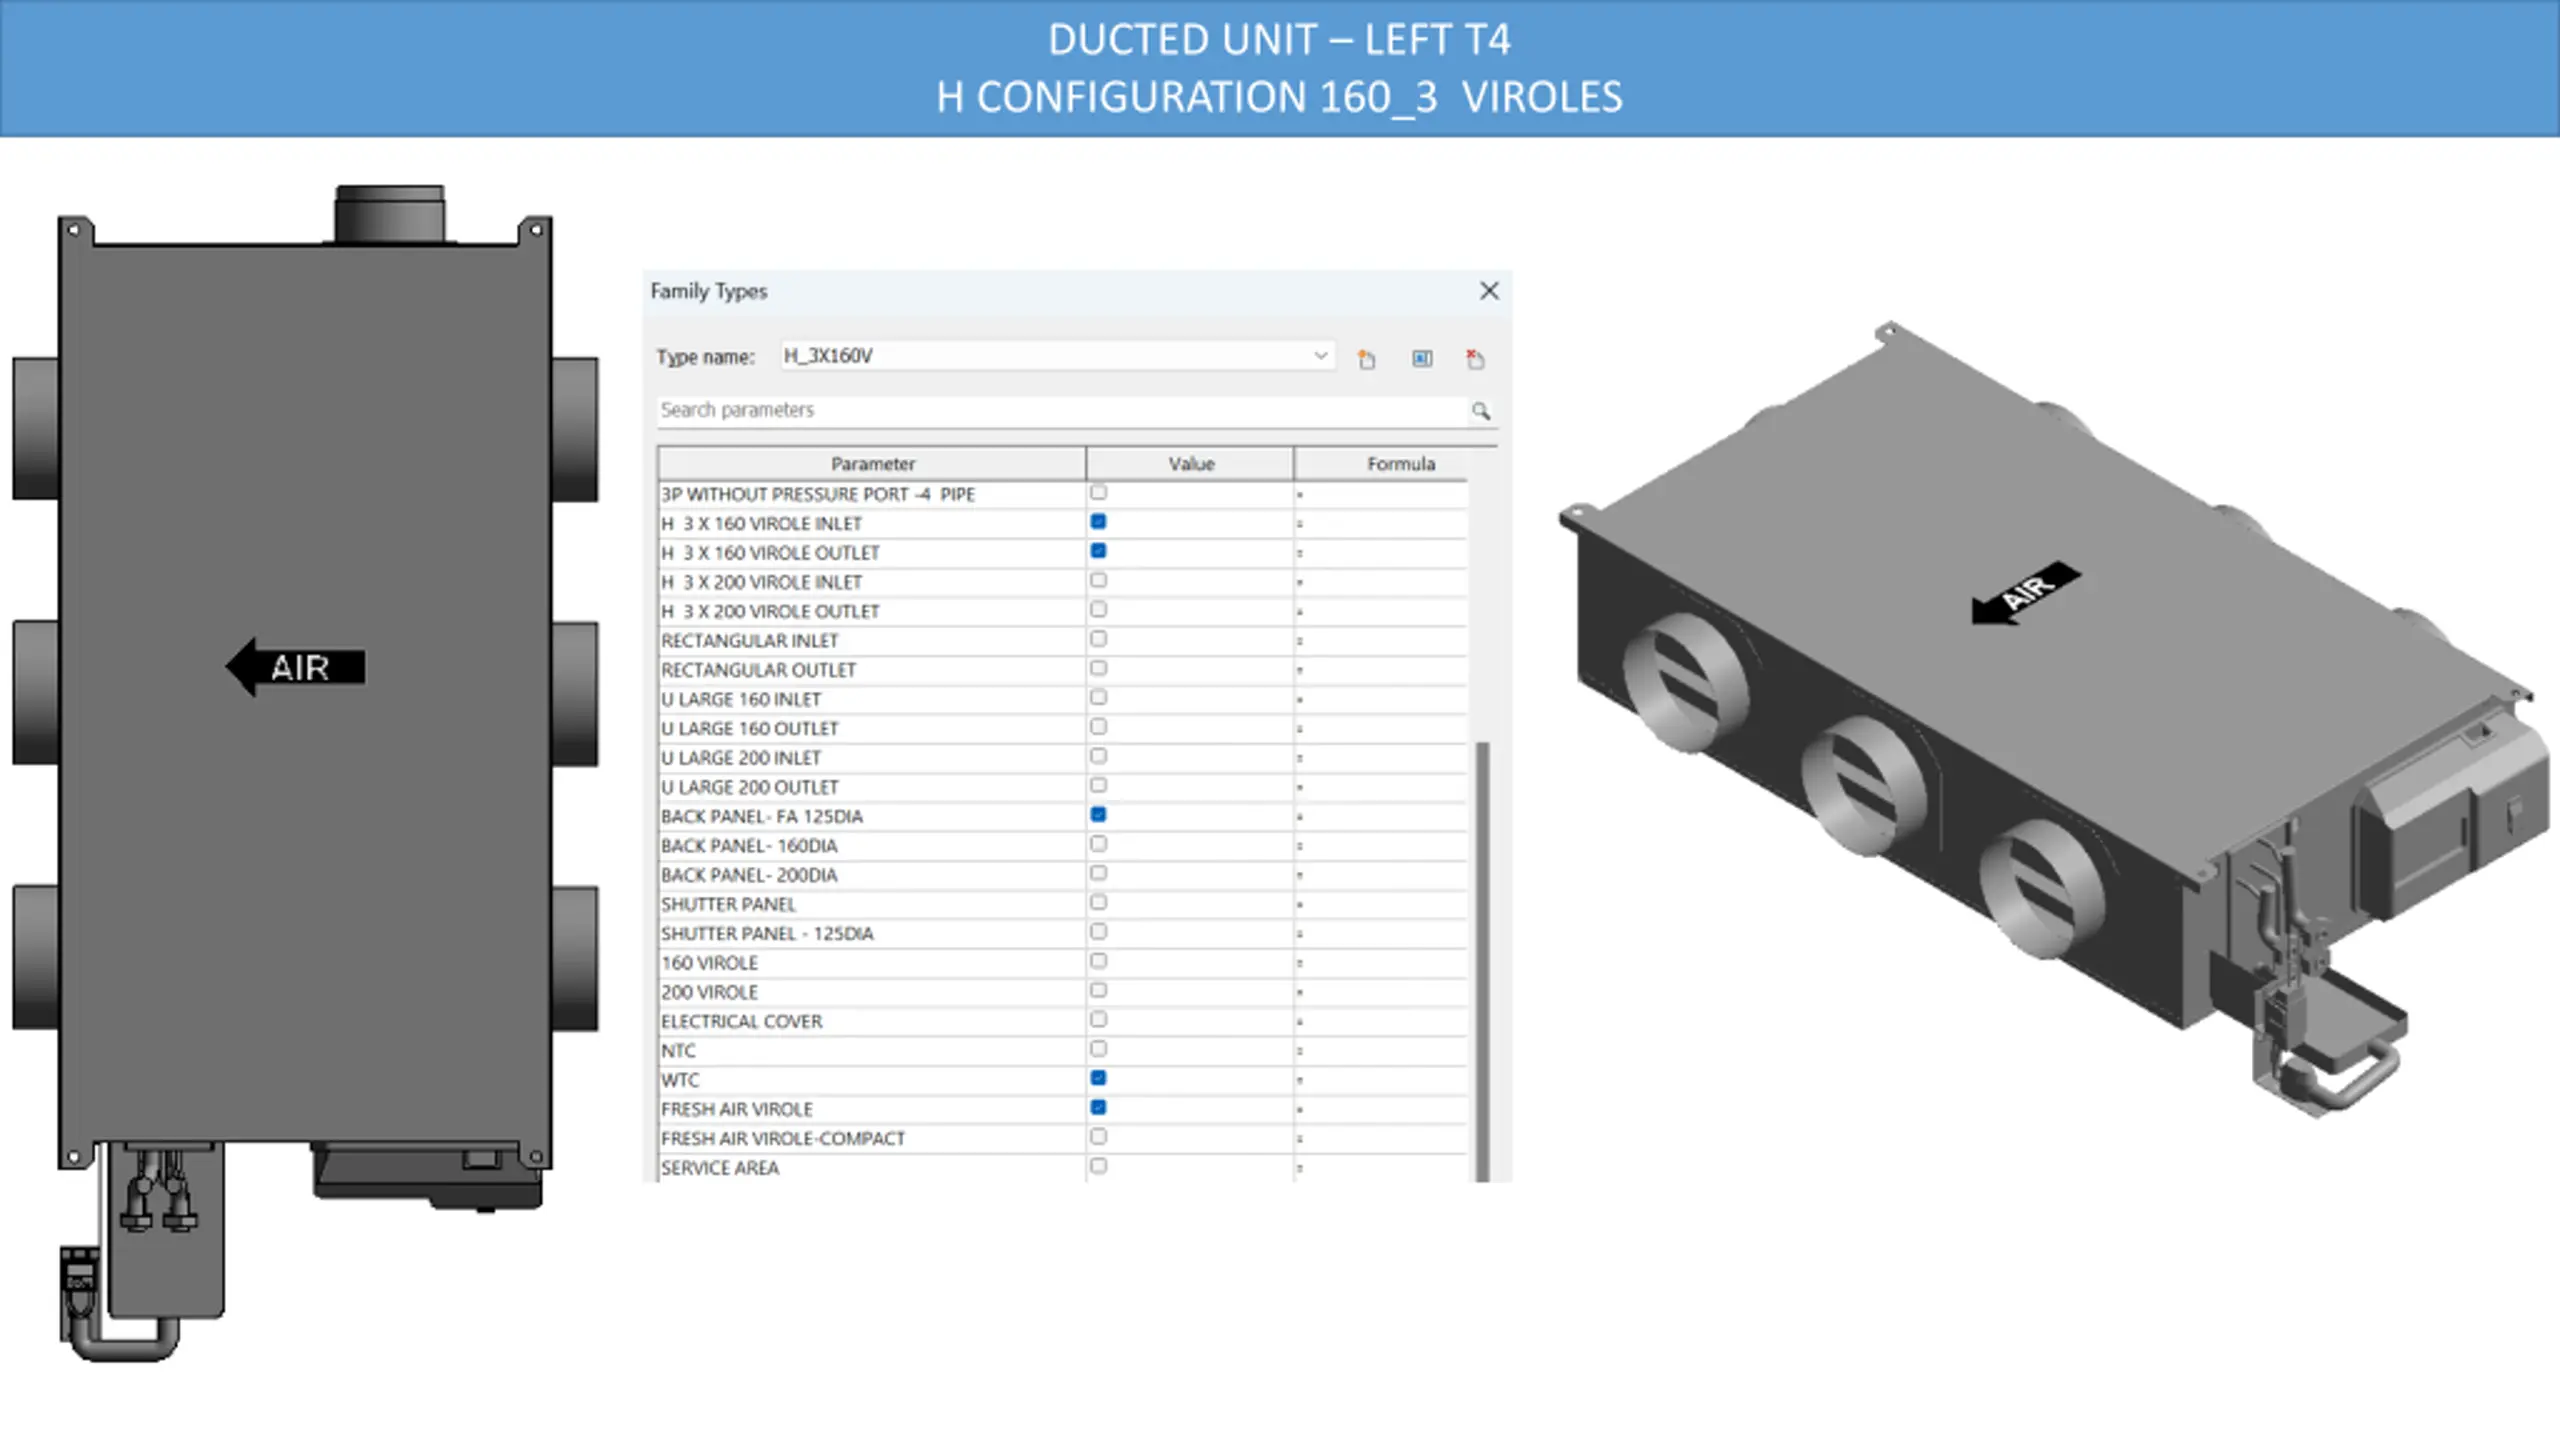This screenshot has height=1440, width=2560.
Task: Close the Family Types dialog
Action: (x=1489, y=290)
